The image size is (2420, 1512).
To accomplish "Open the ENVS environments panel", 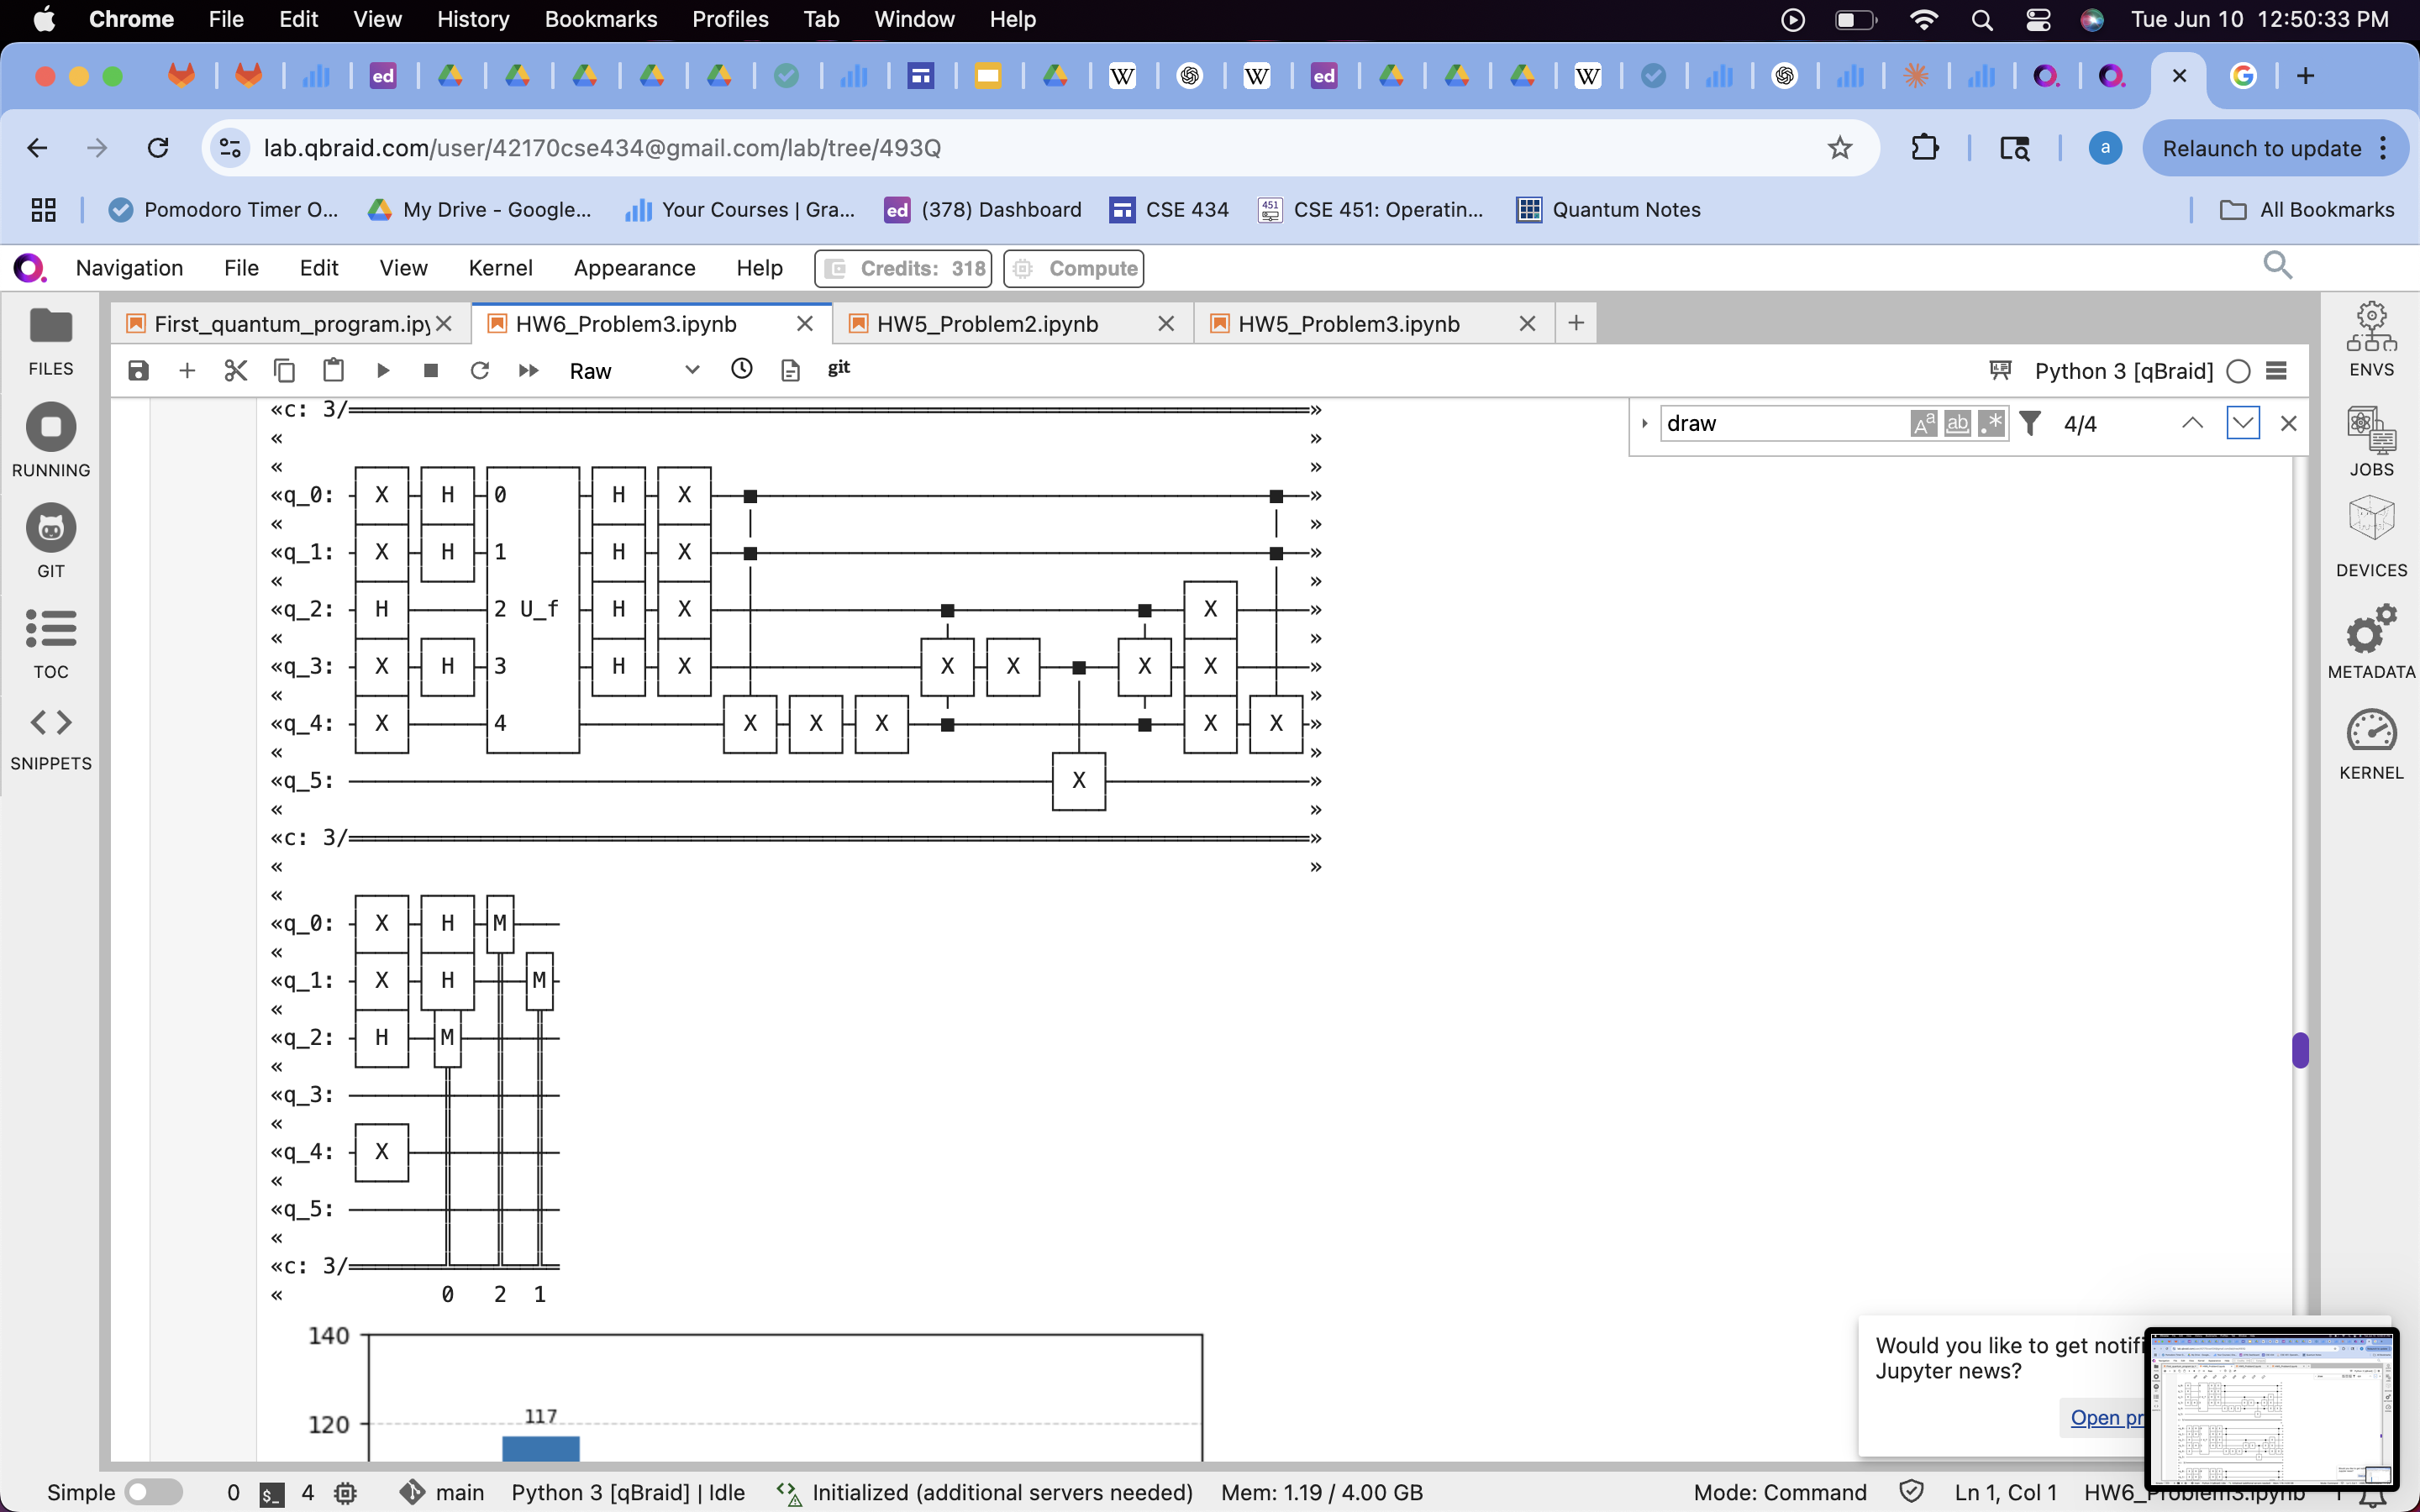I will 2371,340.
